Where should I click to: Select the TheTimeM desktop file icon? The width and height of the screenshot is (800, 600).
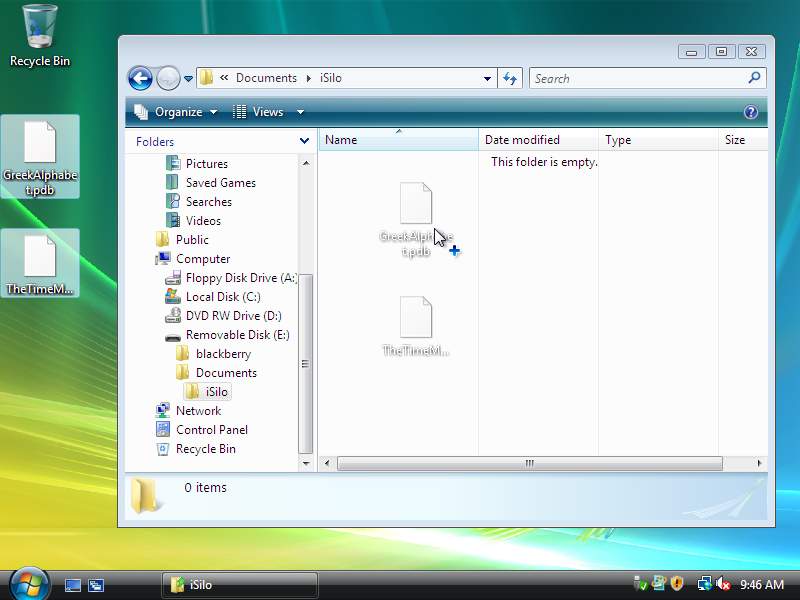[40, 265]
